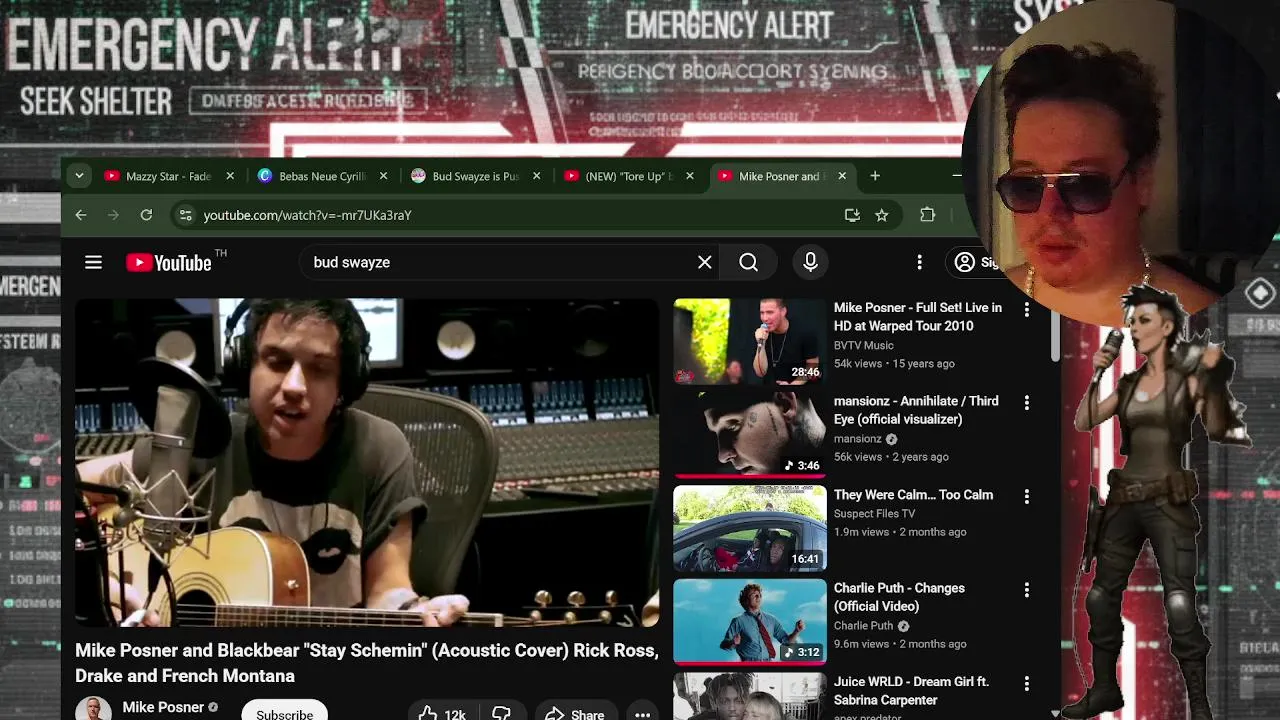Open the Chrome tab search dropdown arrow

pyautogui.click(x=79, y=176)
